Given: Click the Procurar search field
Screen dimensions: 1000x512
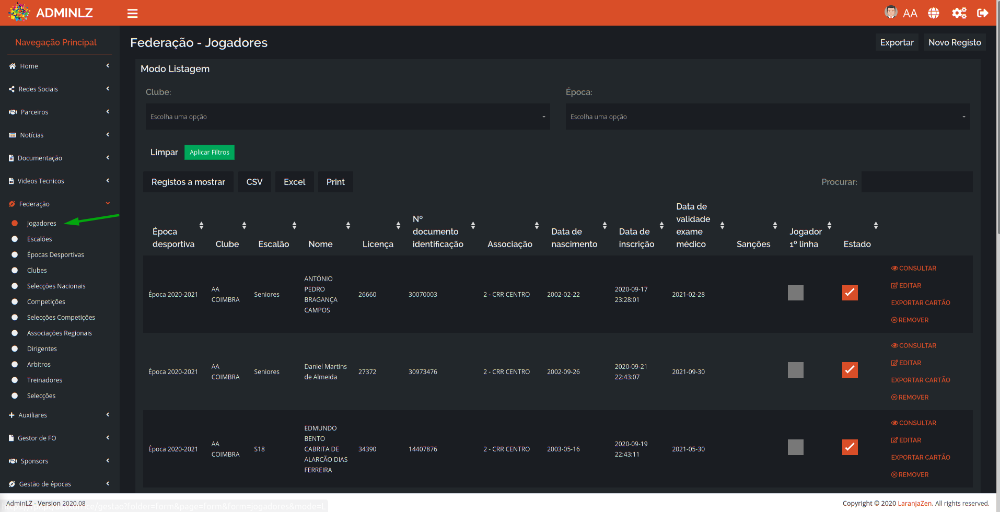Looking at the screenshot, I should pyautogui.click(x=917, y=182).
